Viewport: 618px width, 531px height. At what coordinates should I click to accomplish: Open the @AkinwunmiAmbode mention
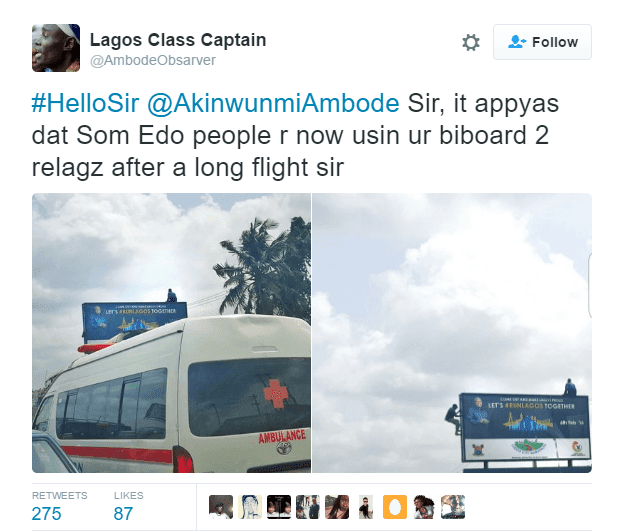[x=273, y=103]
